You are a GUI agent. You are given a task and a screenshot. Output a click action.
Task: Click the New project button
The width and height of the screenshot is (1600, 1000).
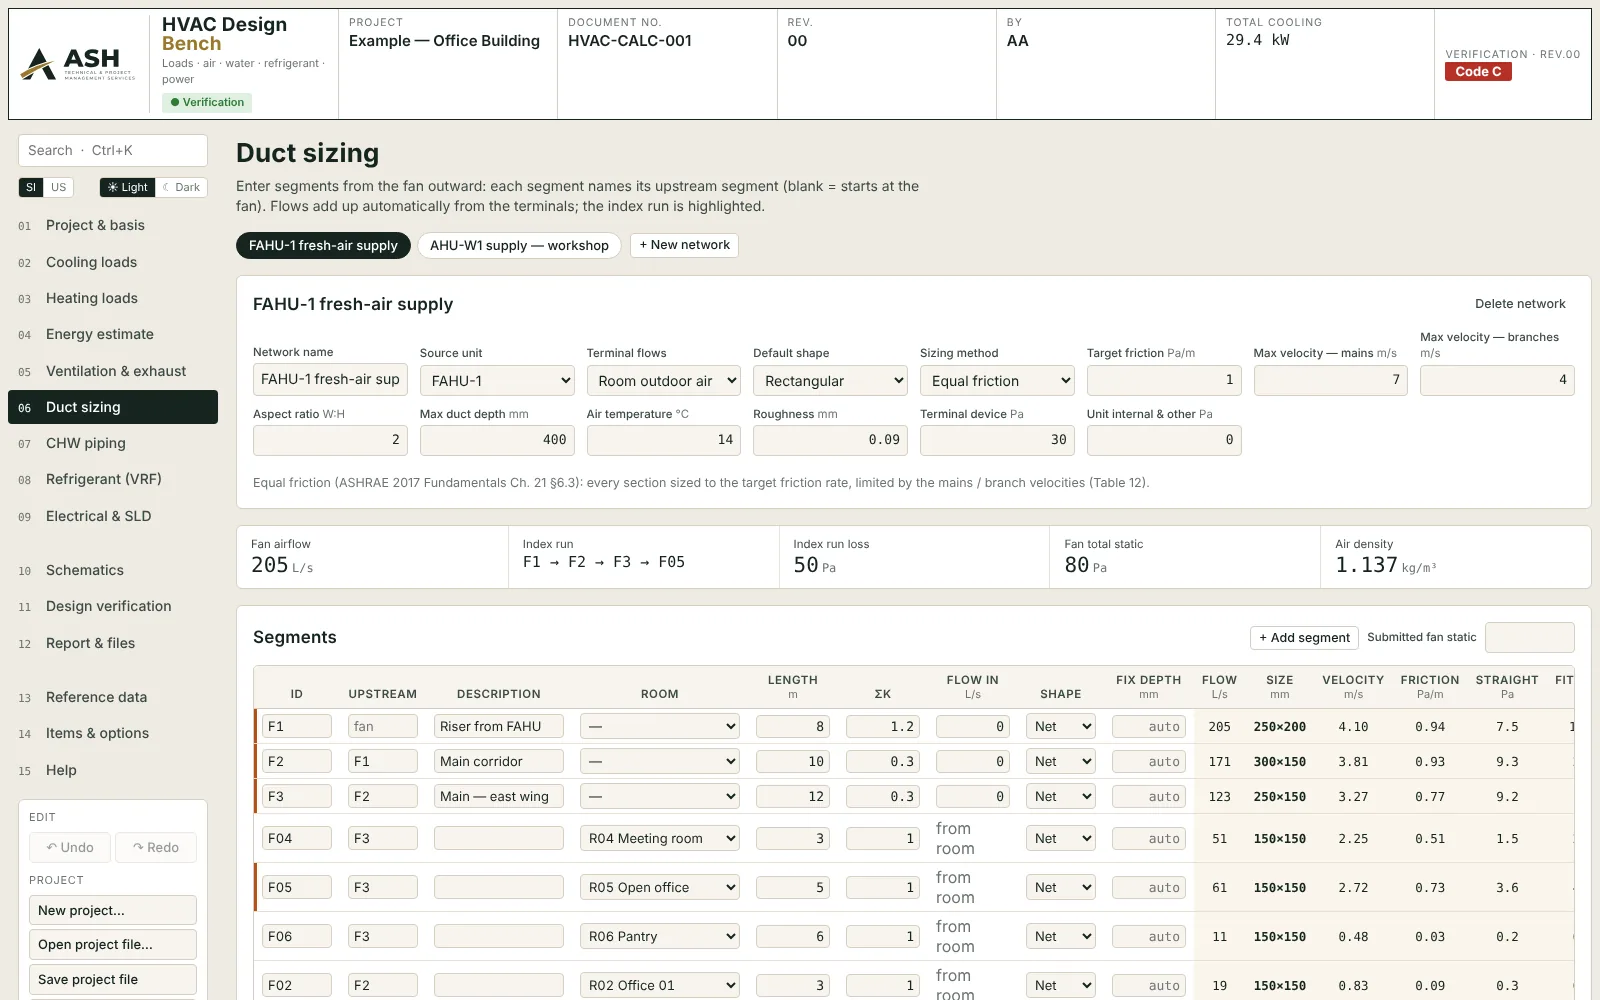[x=113, y=910]
